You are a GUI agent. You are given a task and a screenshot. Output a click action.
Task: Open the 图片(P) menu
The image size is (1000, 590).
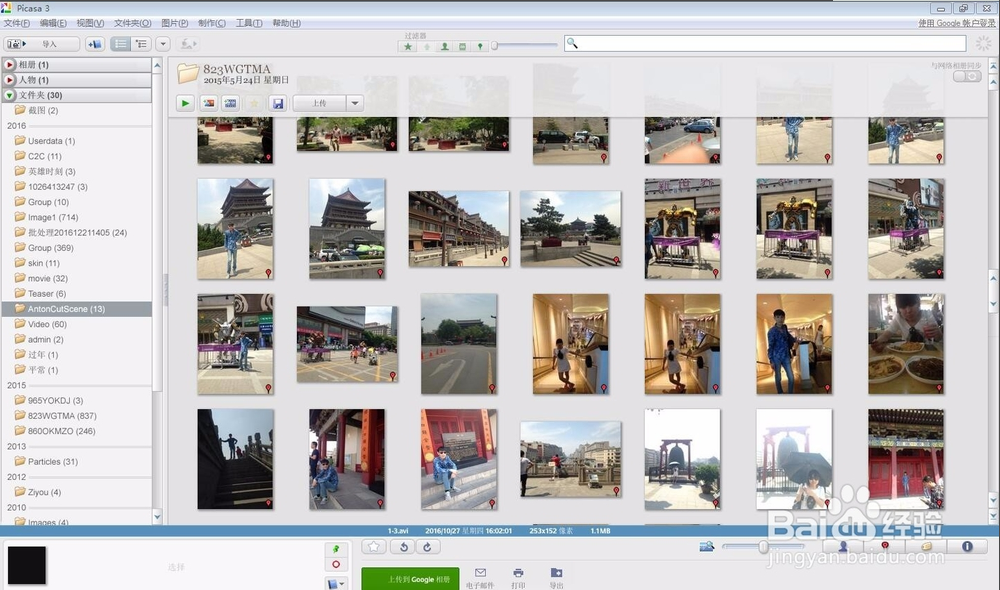click(175, 23)
